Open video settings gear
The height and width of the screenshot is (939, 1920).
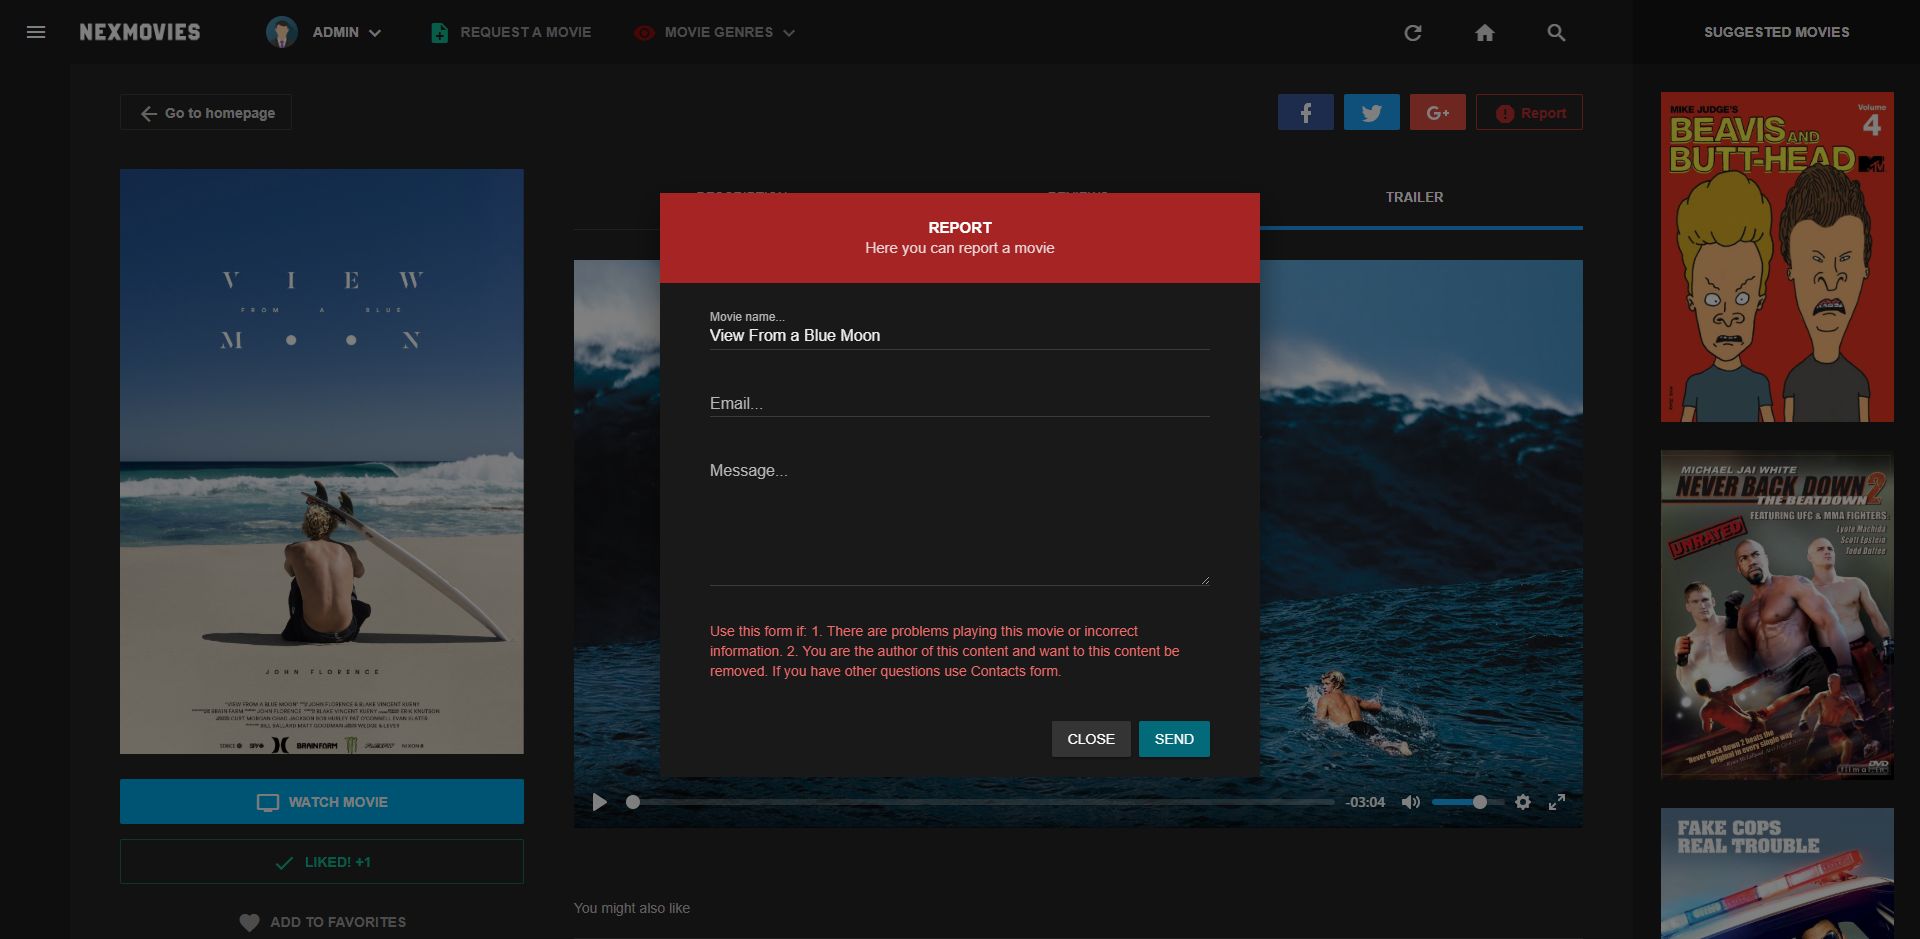click(x=1523, y=802)
